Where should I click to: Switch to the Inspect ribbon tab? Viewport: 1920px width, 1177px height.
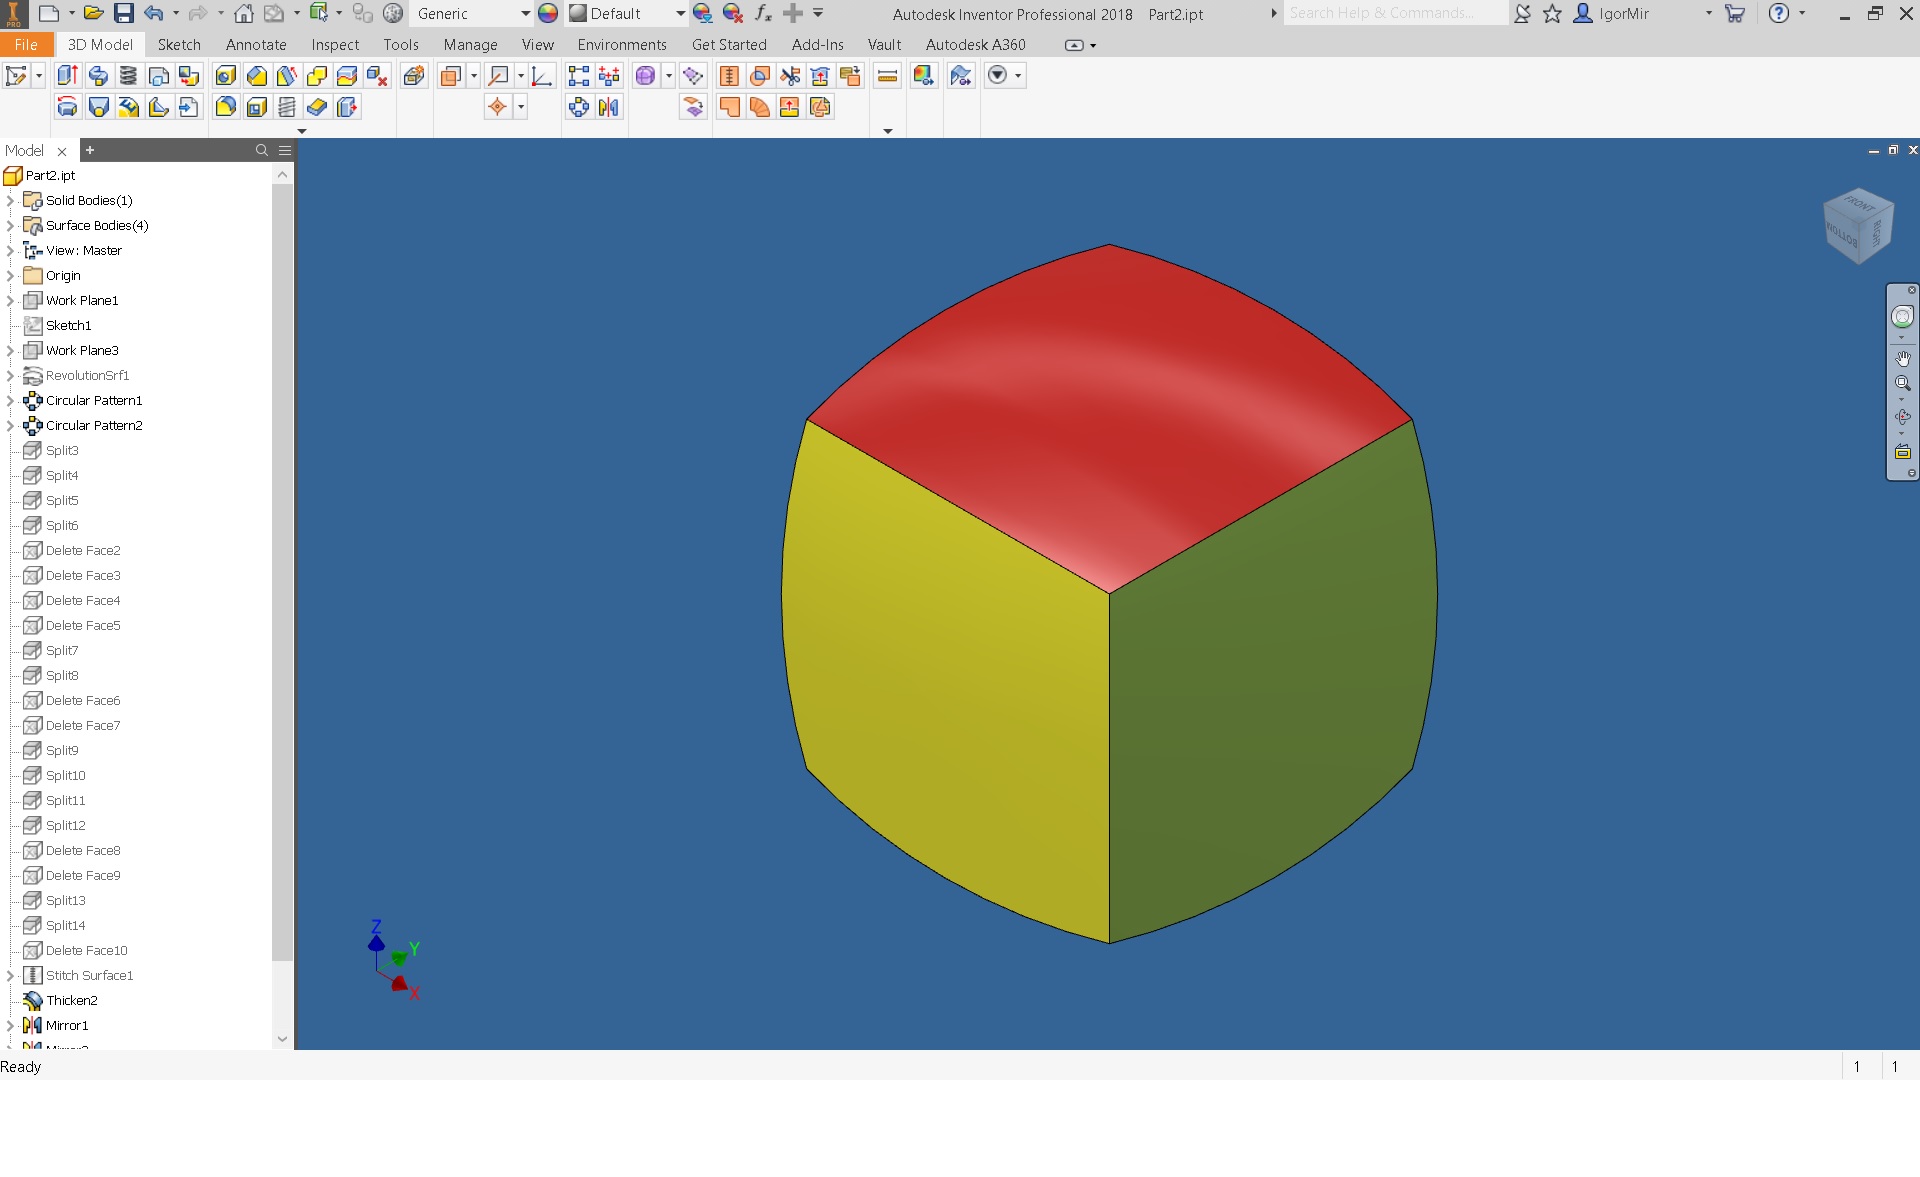[335, 44]
